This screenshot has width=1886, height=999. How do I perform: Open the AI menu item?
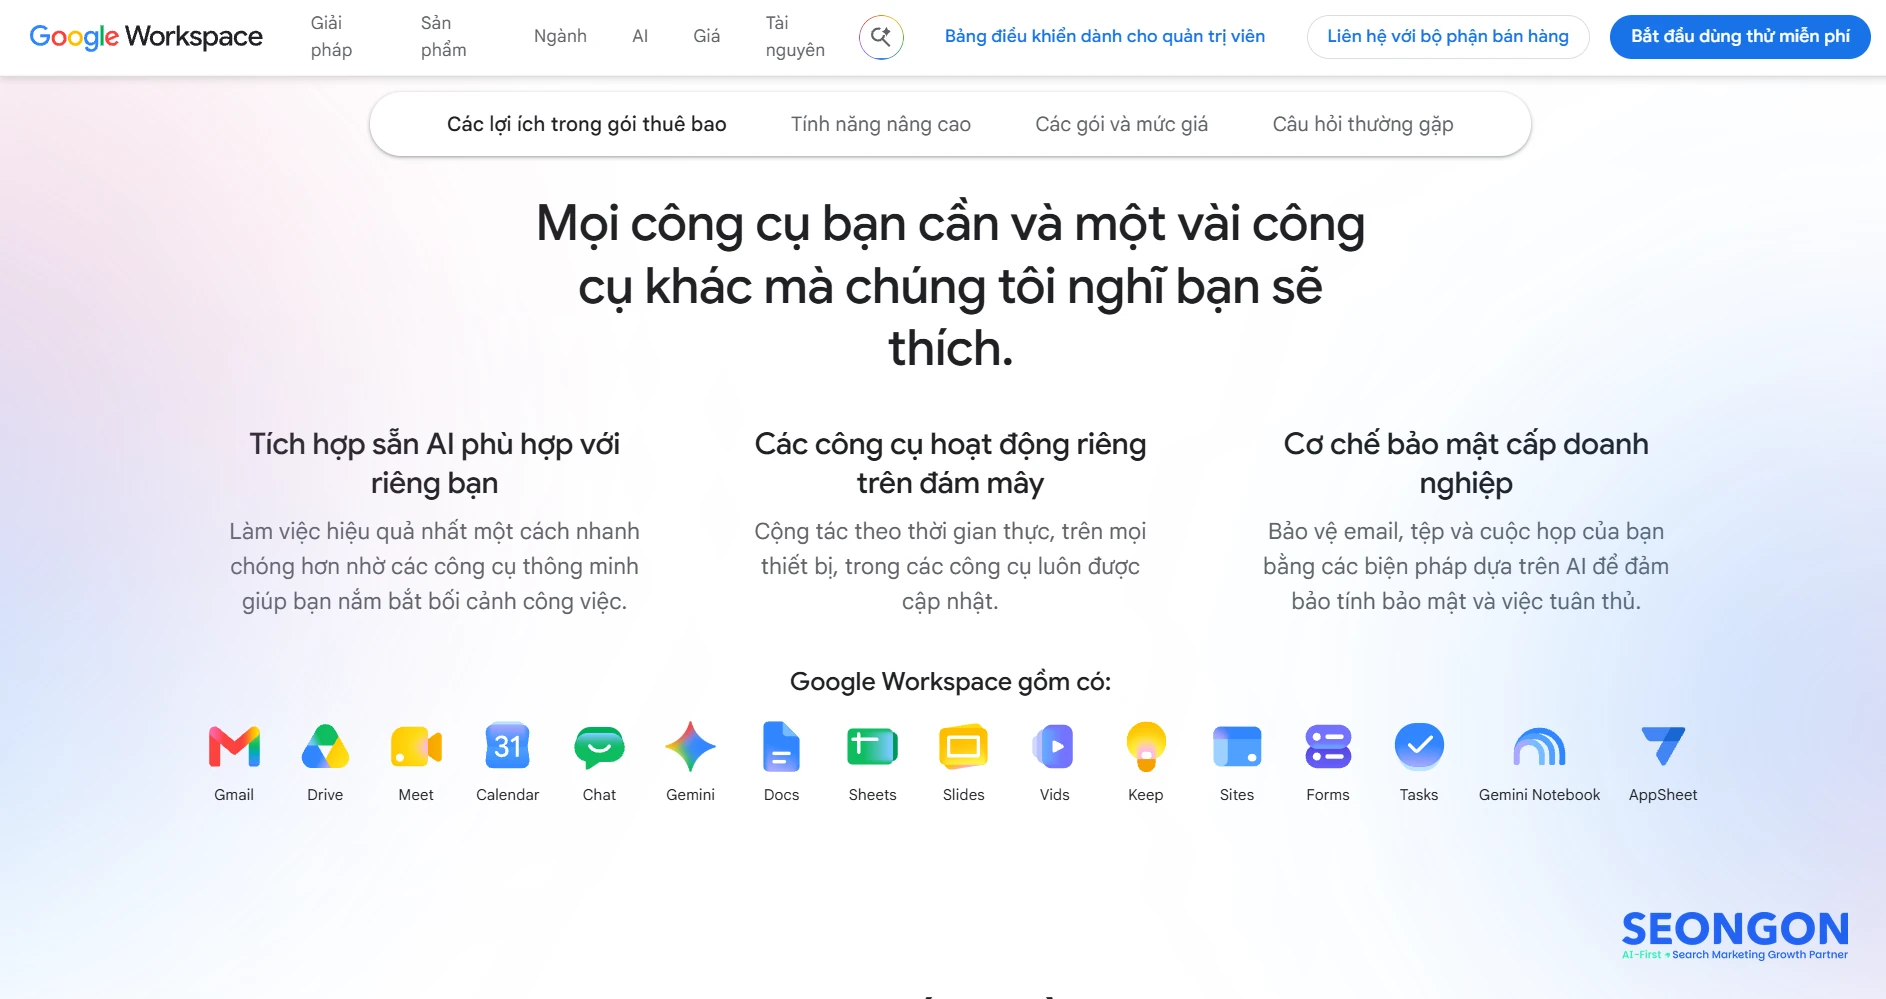tap(640, 37)
